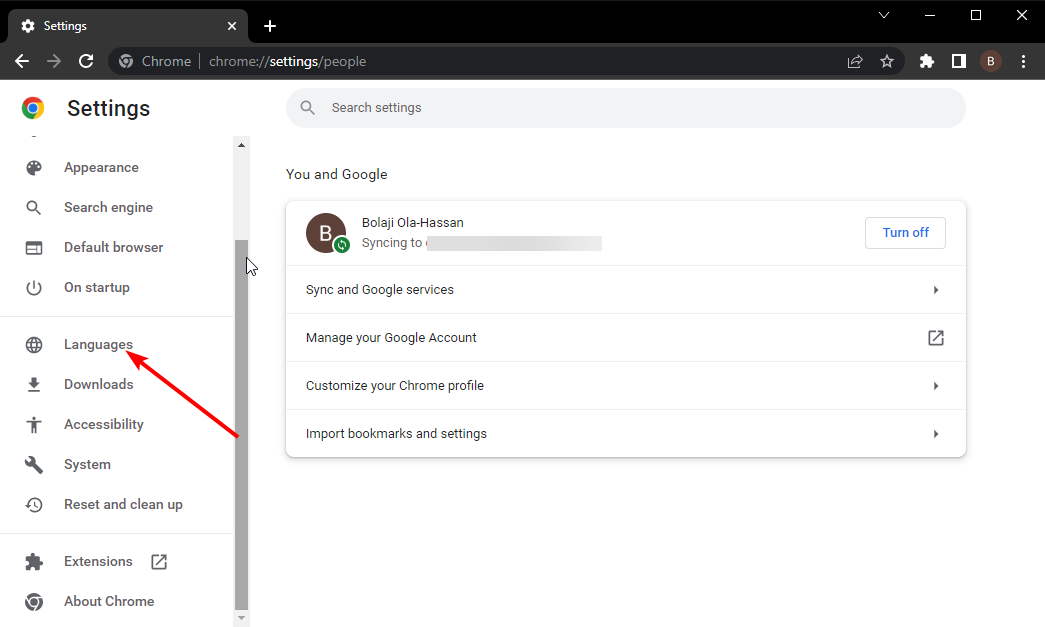Turn off sync with Turn off button

click(905, 233)
